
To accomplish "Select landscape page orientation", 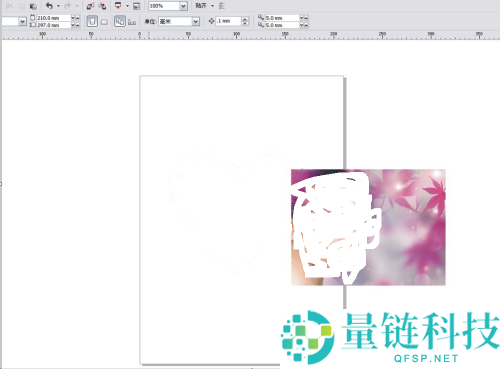I will coord(104,22).
